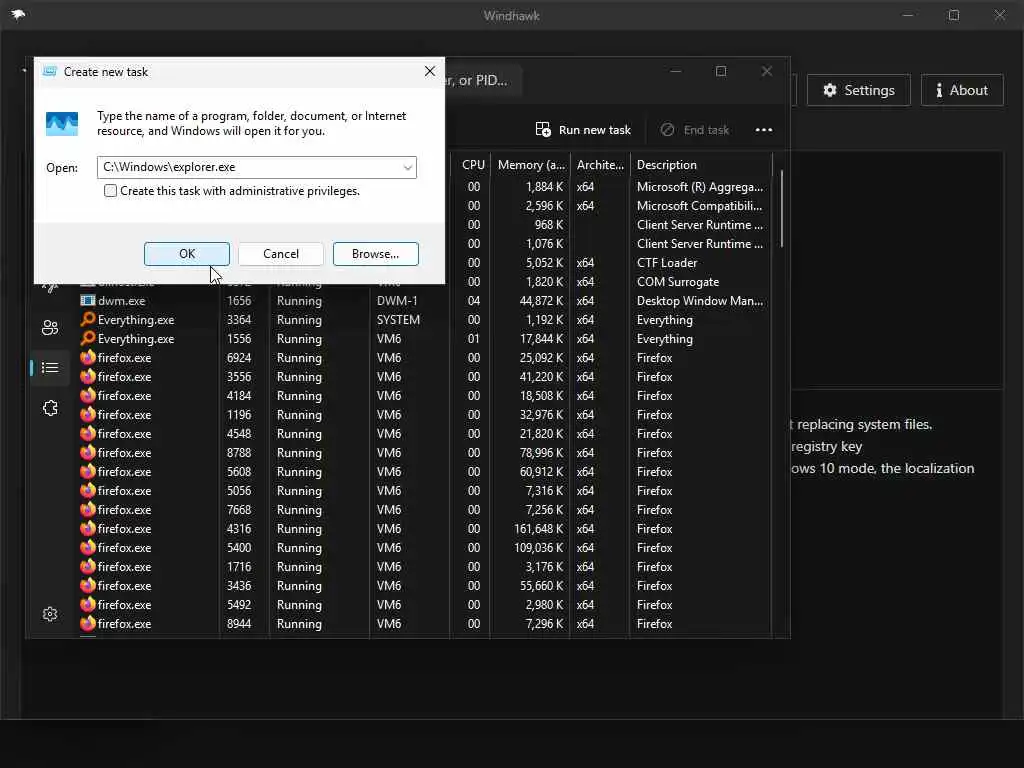Close the Task Manager window
Viewport: 1024px width, 768px height.
(x=767, y=71)
